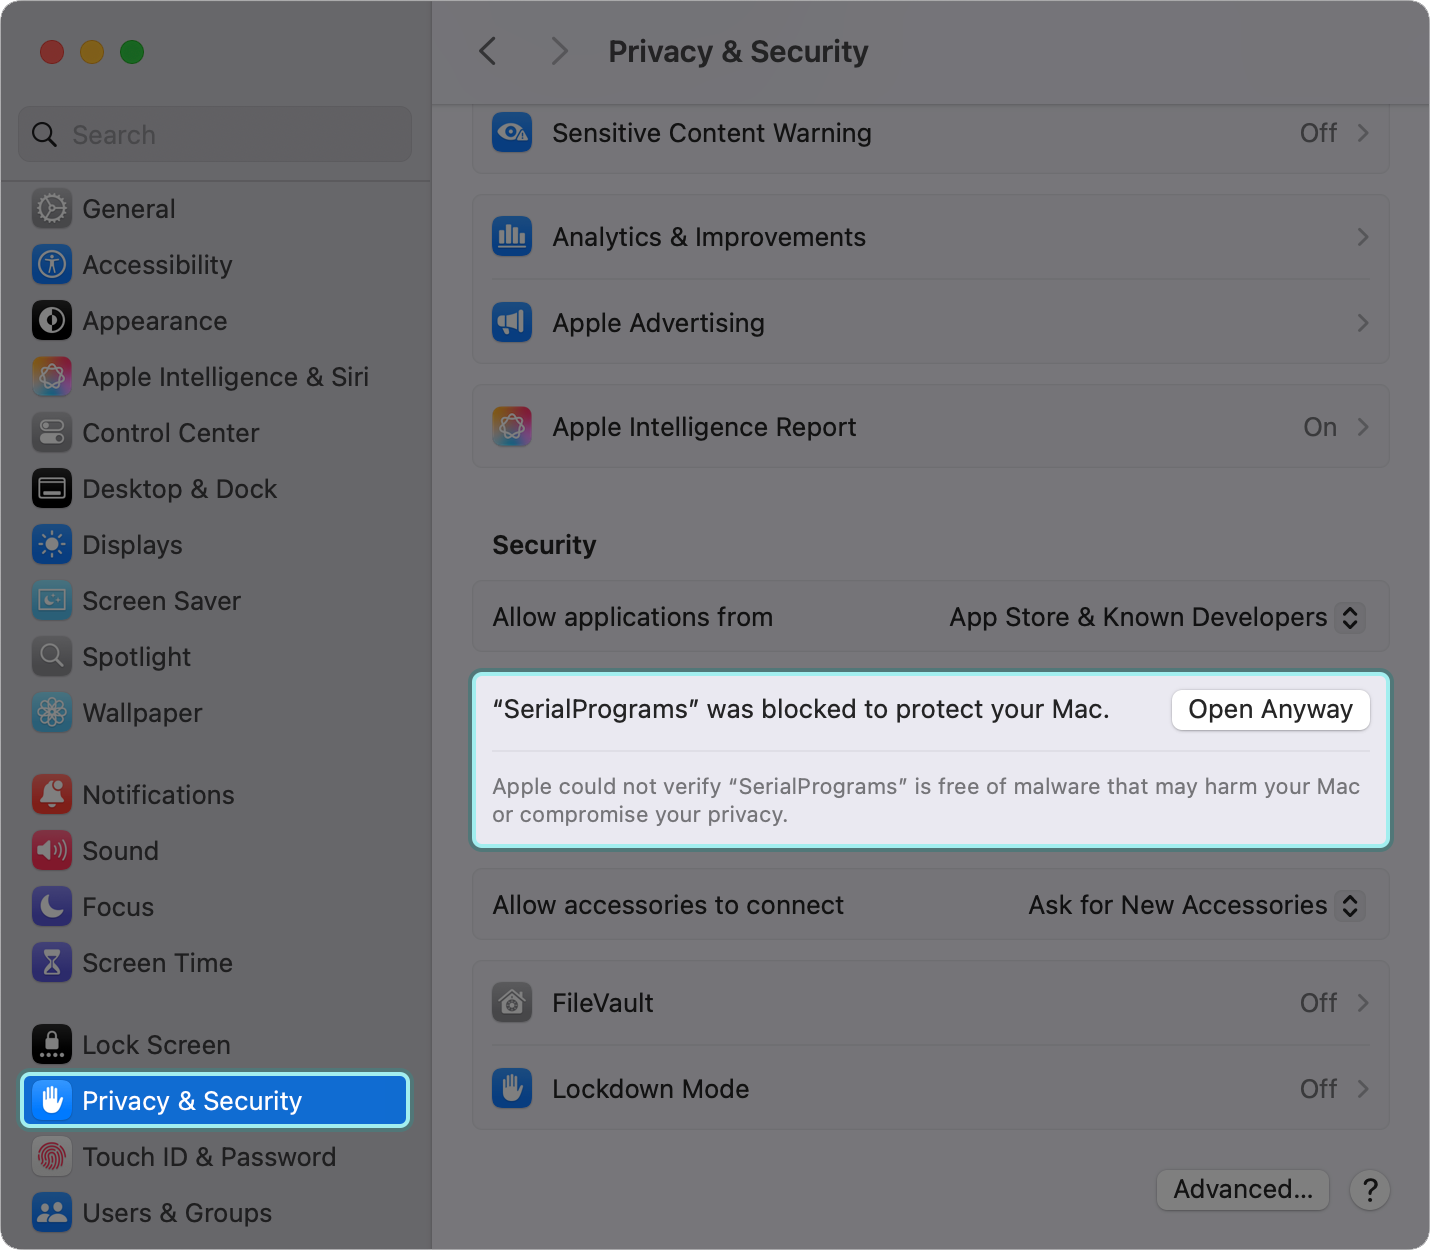The image size is (1430, 1250).
Task: Open Displays via its sun icon
Action: coord(52,545)
